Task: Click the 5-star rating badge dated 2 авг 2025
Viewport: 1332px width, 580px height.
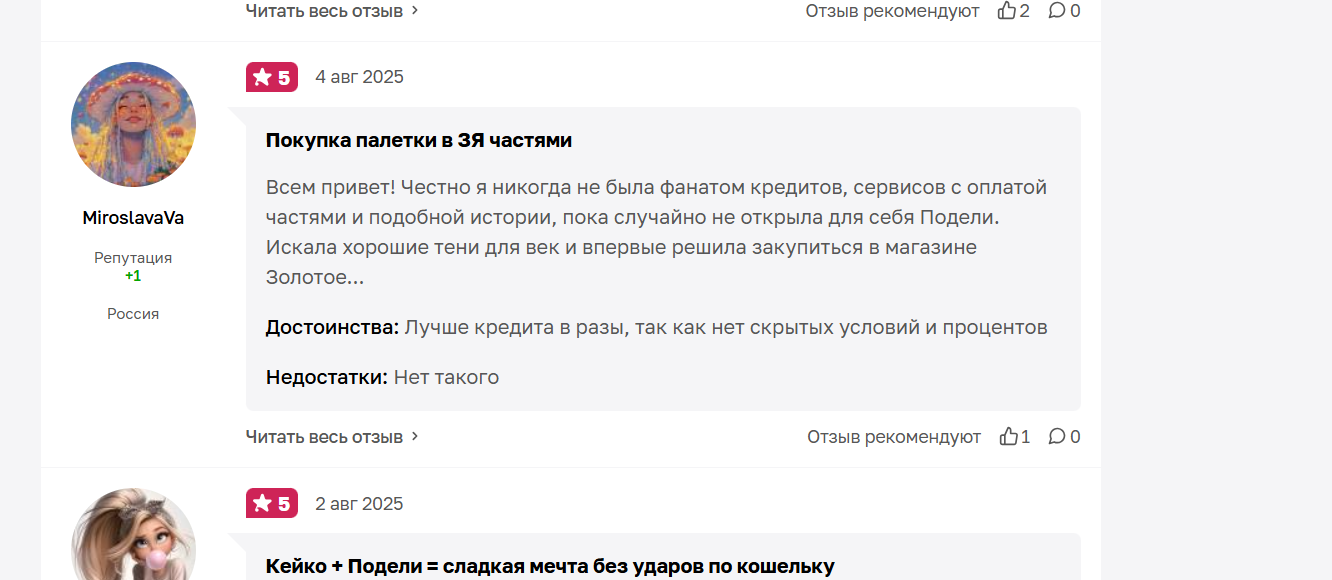Action: (272, 503)
